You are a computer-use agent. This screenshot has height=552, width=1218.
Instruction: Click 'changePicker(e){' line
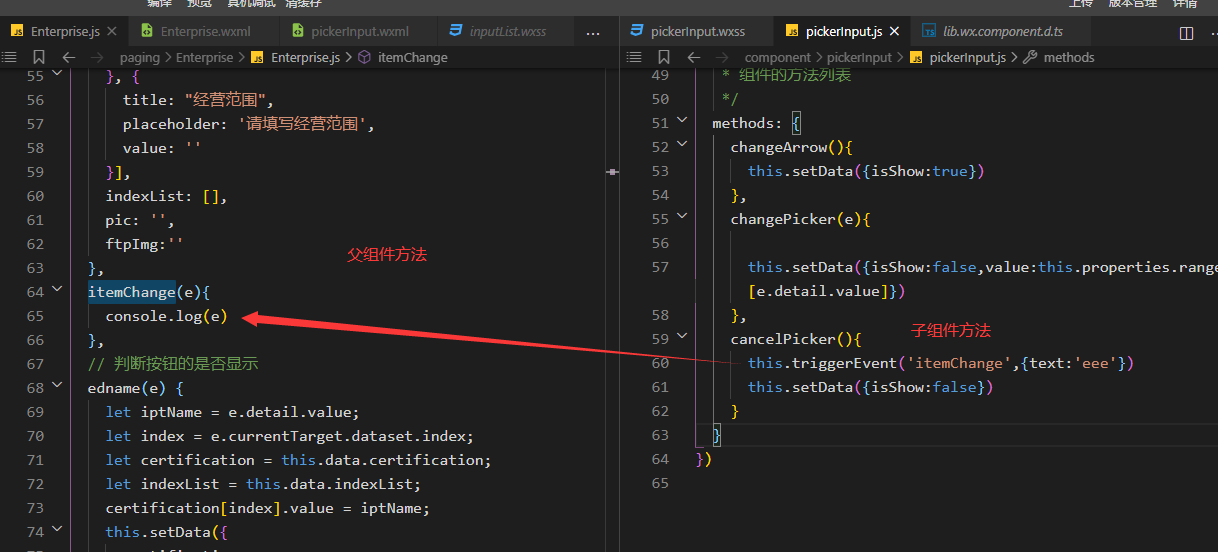(800, 219)
